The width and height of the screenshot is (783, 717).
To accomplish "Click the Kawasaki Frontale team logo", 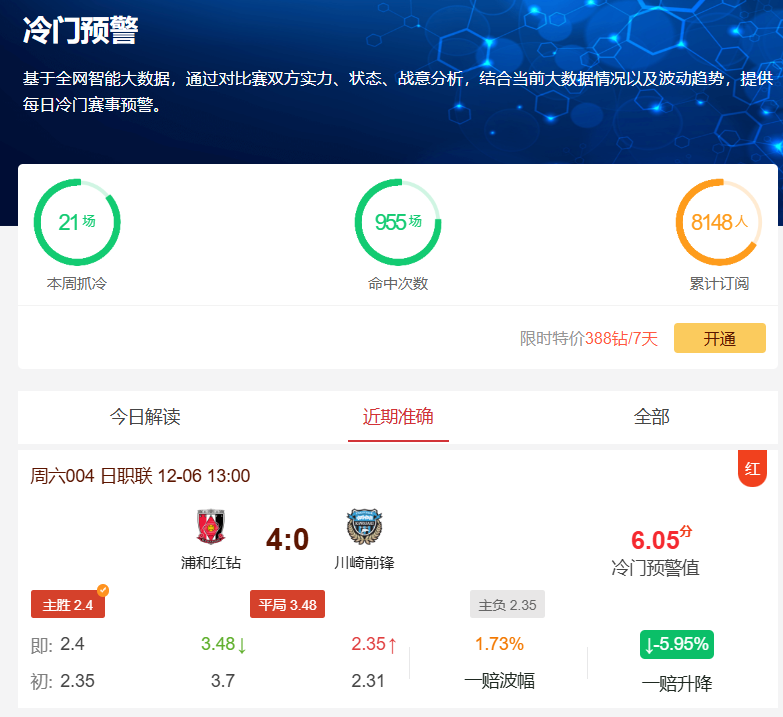I will 364,526.
